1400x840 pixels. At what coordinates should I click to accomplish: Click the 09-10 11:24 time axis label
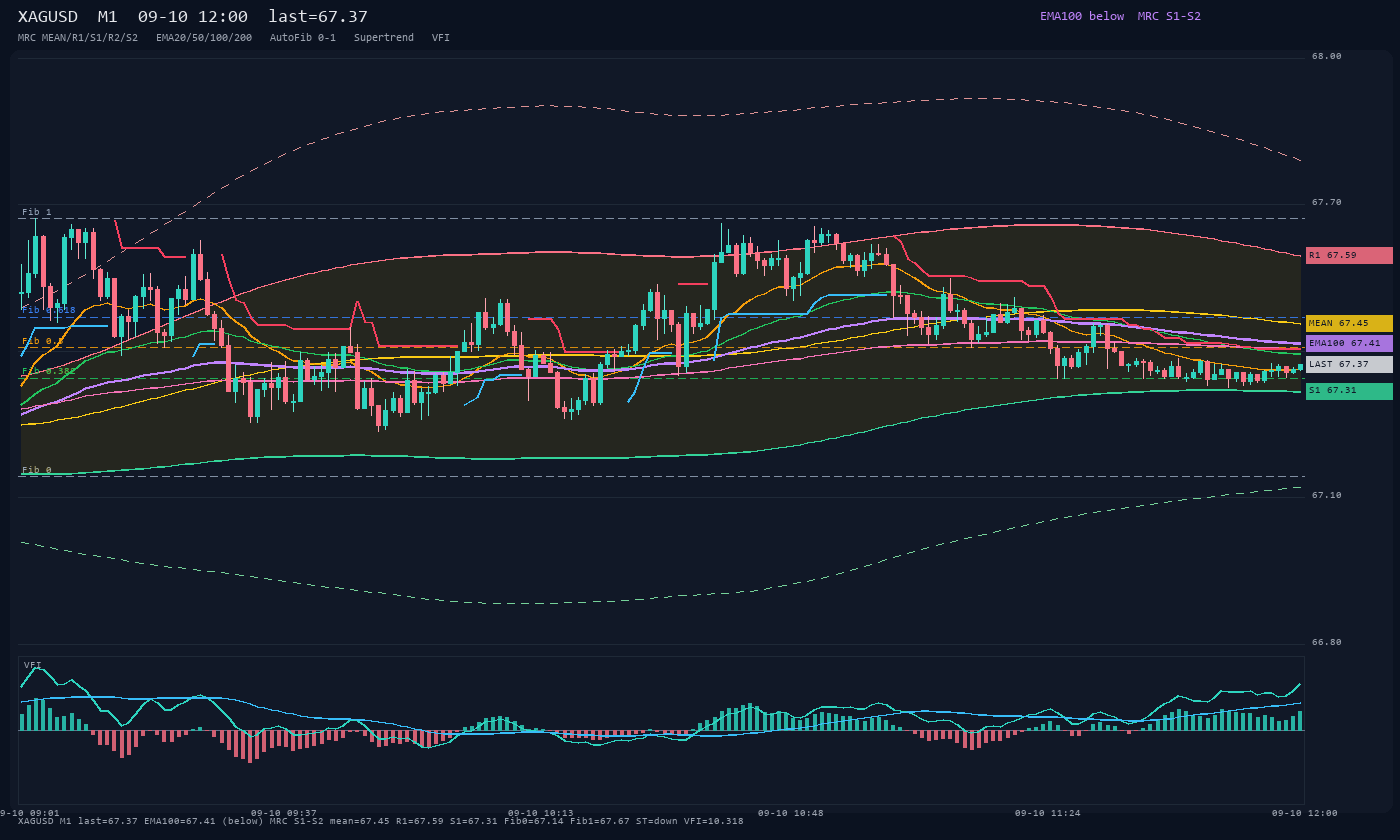click(x=1048, y=813)
